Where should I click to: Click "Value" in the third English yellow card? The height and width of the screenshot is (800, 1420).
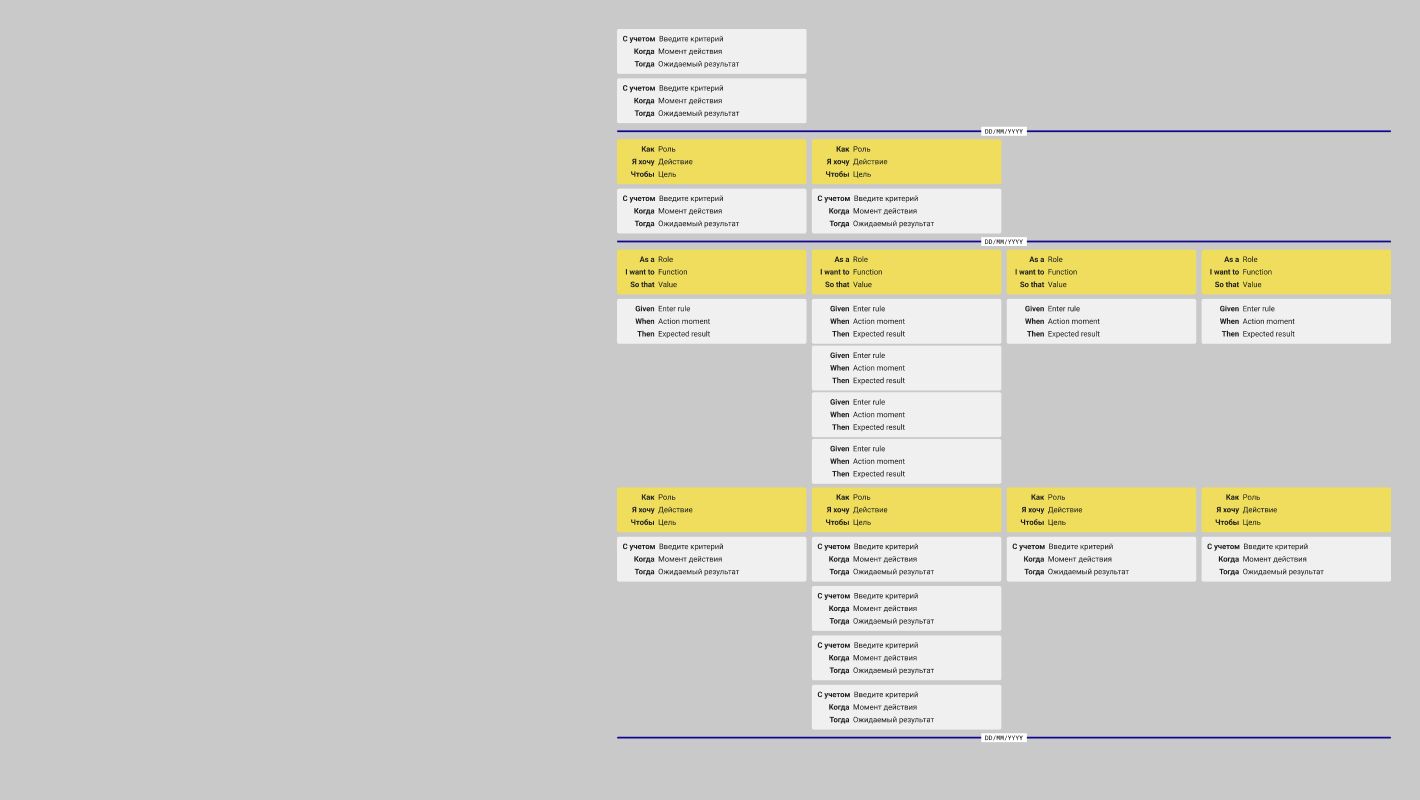point(1057,285)
